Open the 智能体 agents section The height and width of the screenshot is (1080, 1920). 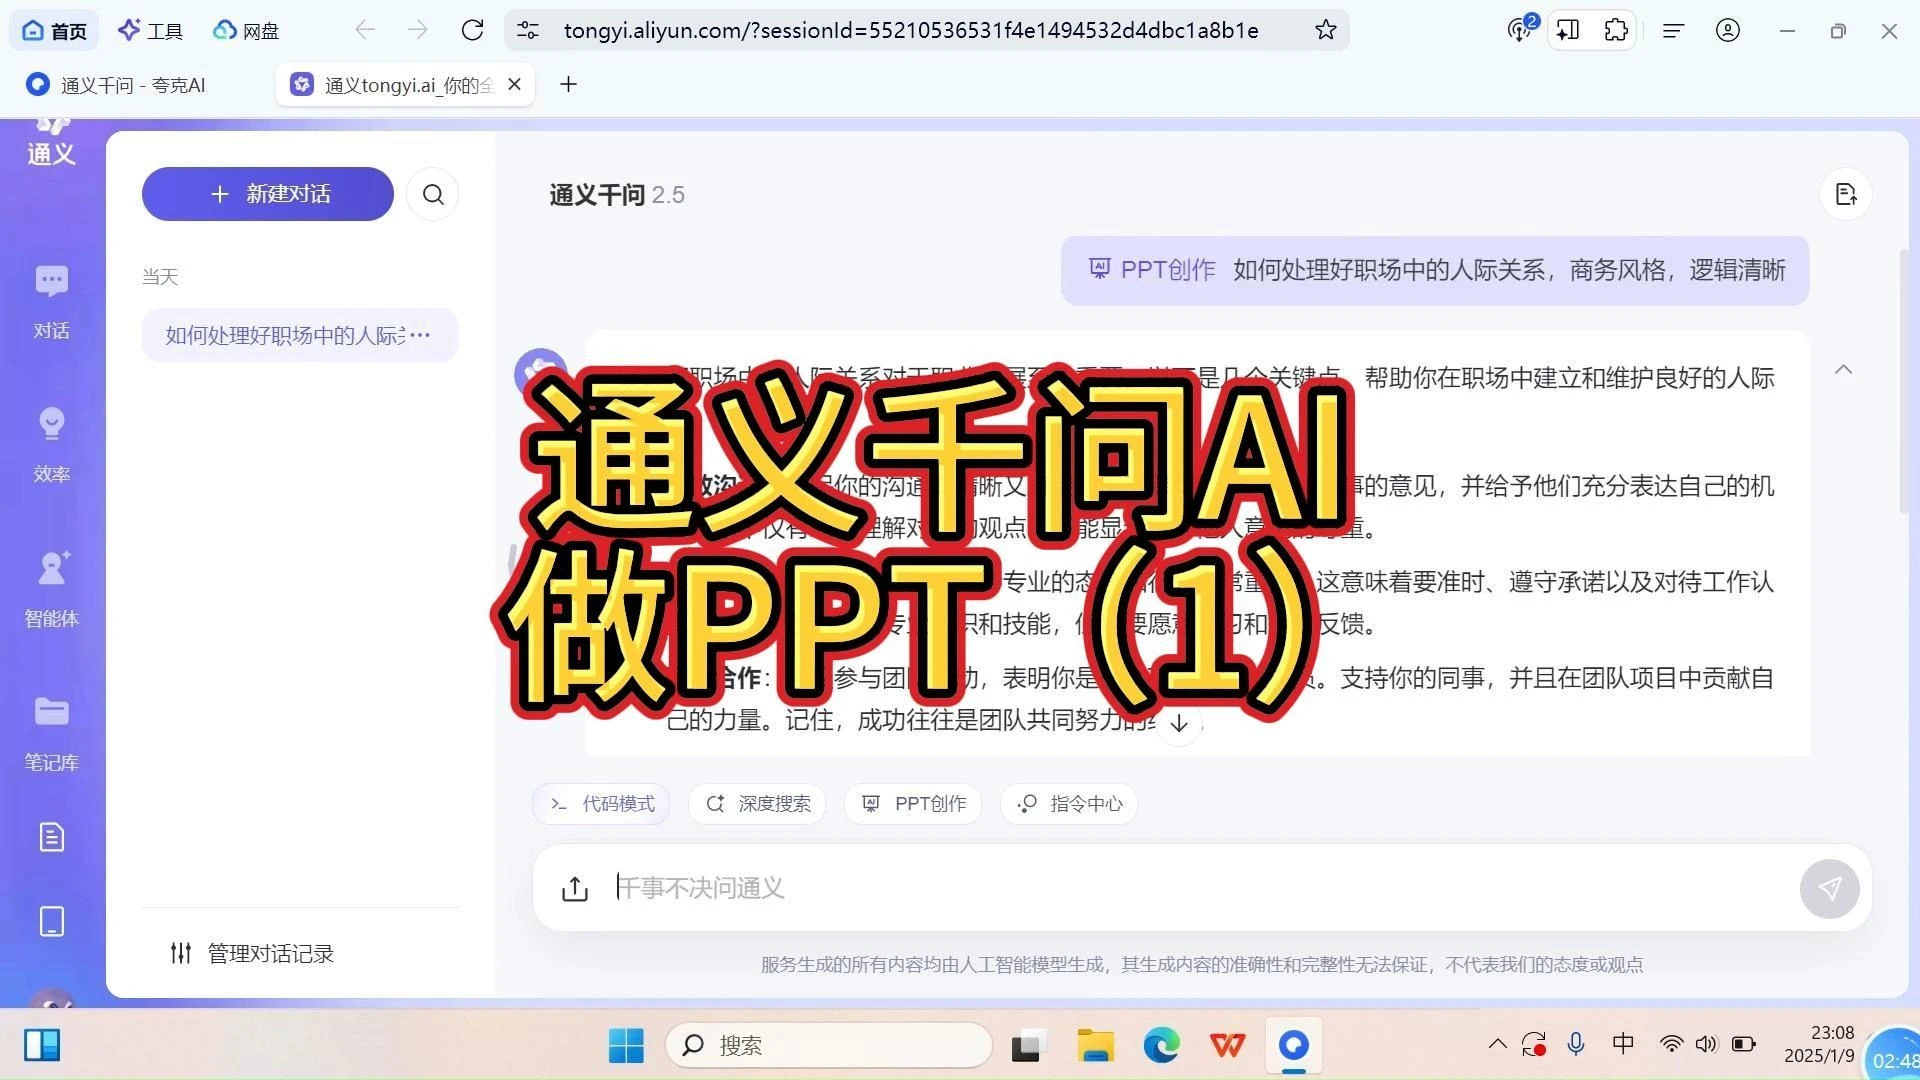(51, 590)
